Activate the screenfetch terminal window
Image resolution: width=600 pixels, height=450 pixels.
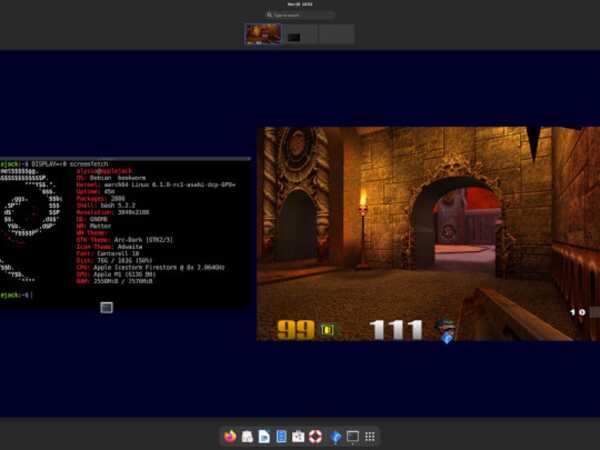tap(125, 232)
